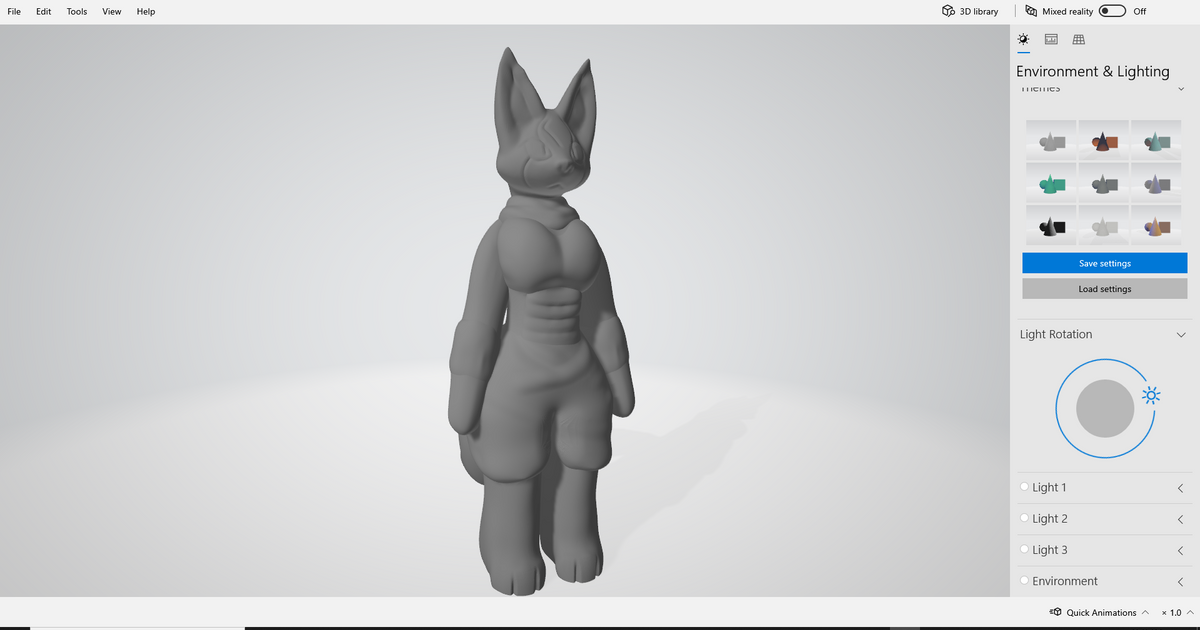
Task: Click the Save settings button
Action: pos(1104,263)
